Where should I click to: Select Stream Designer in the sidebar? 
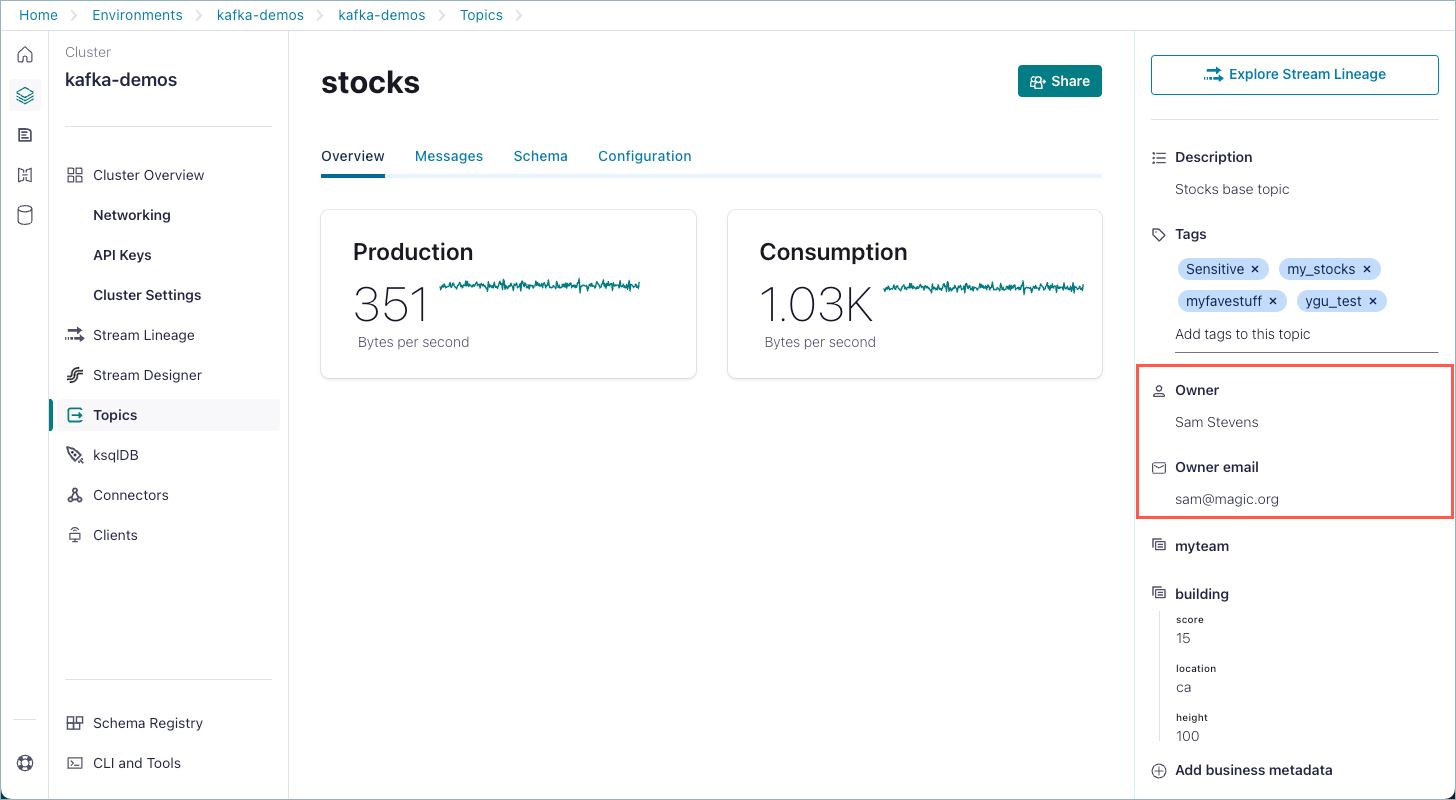pos(147,375)
